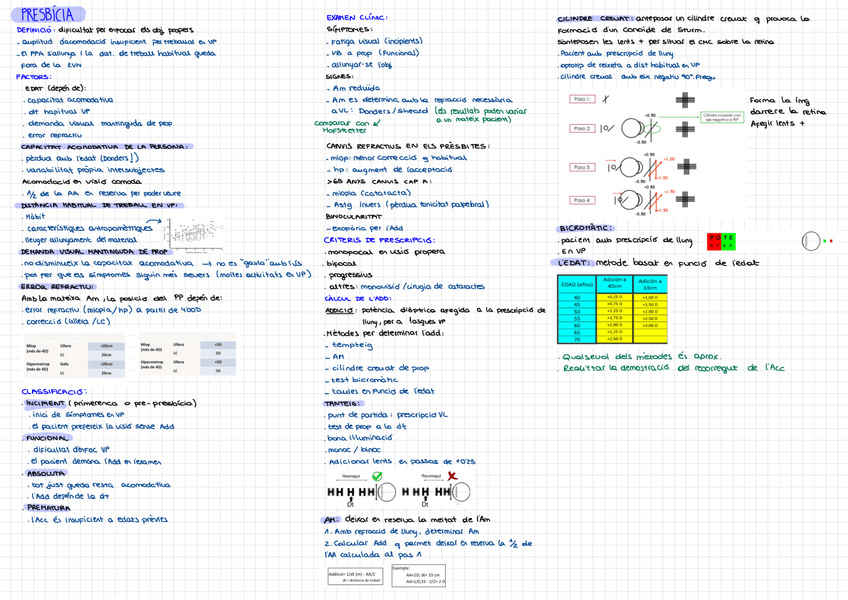Select the Paso 3 label box
Viewport: 848px width, 600px height.
(580, 166)
